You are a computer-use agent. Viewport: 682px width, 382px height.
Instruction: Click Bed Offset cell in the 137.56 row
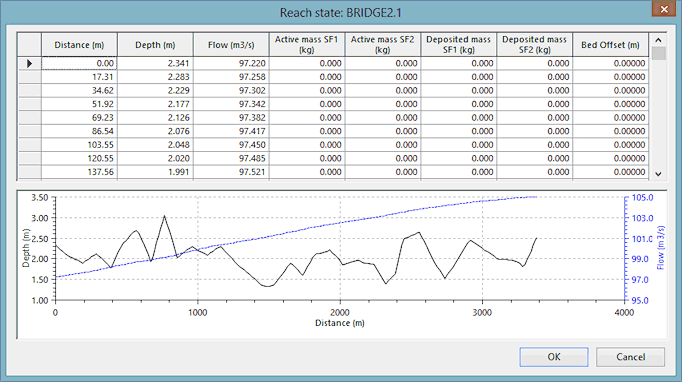tap(610, 172)
